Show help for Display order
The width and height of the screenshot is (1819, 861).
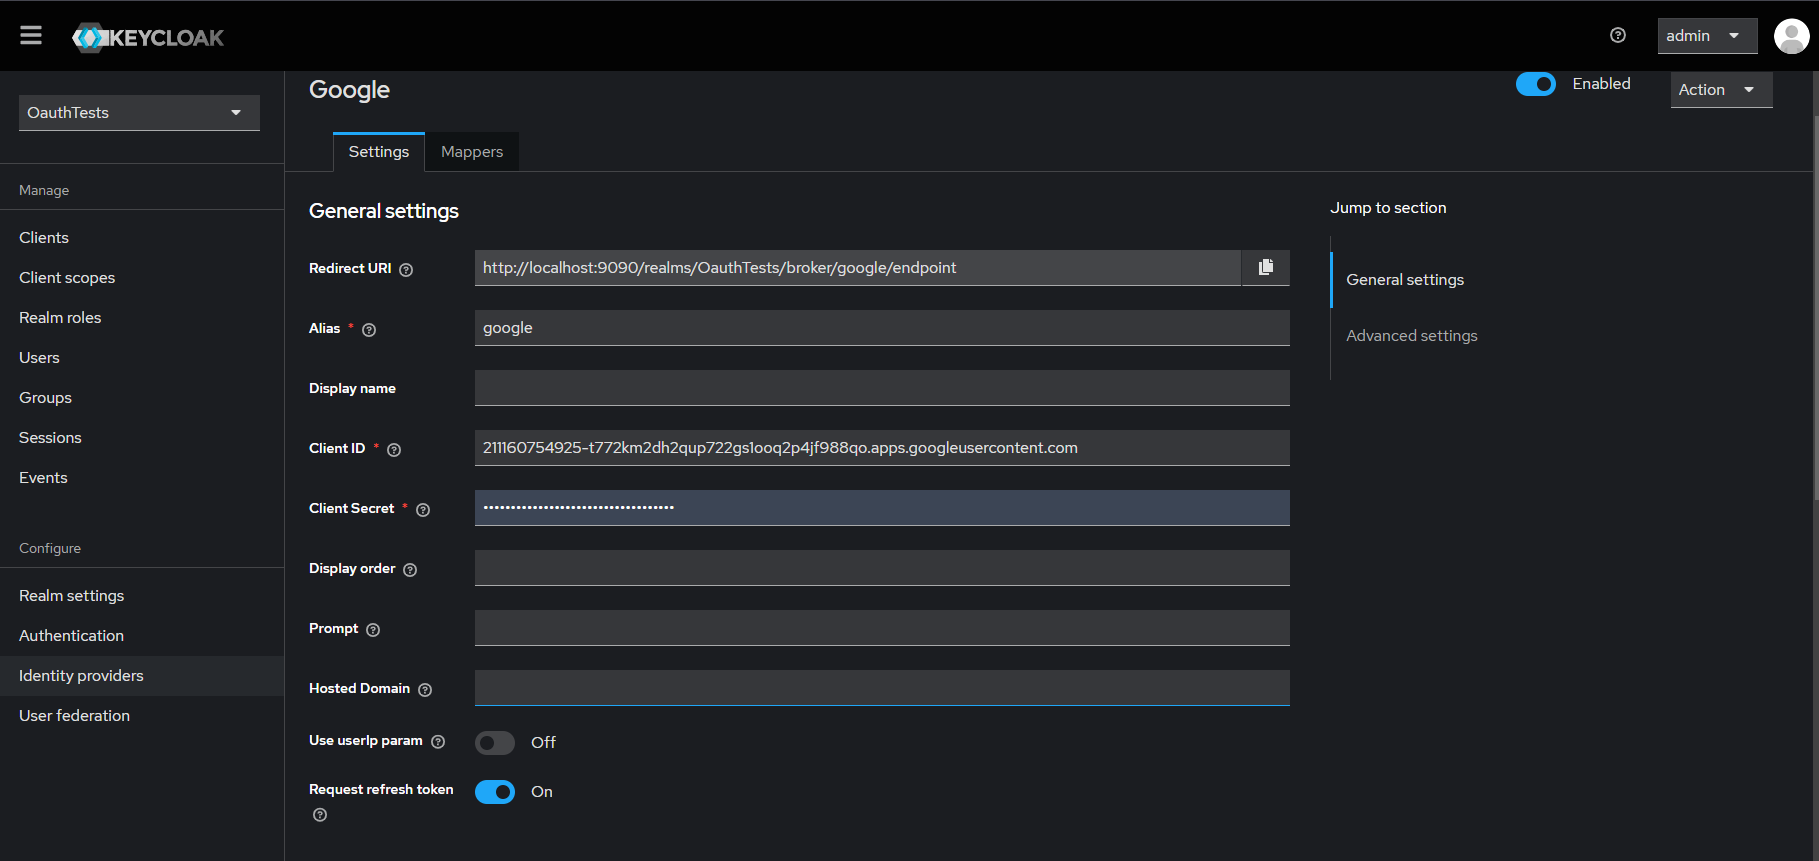tap(410, 570)
